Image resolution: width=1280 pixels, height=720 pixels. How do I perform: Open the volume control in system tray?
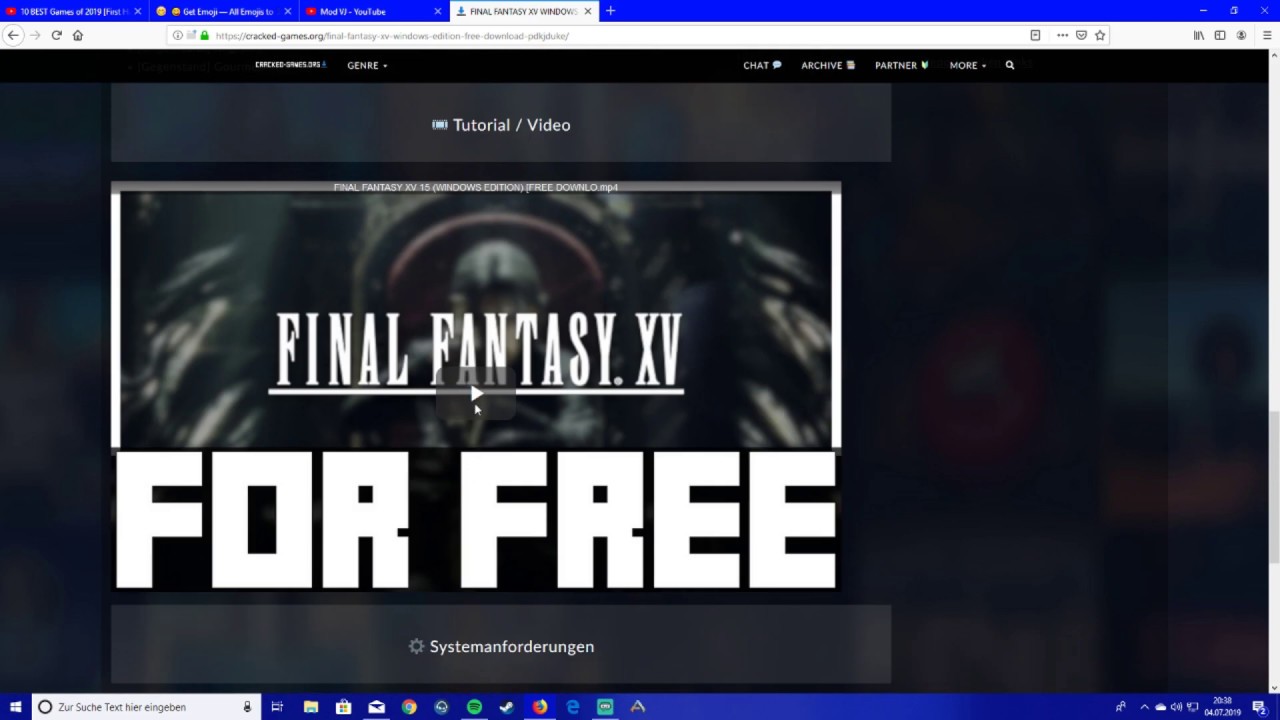[x=1176, y=707]
